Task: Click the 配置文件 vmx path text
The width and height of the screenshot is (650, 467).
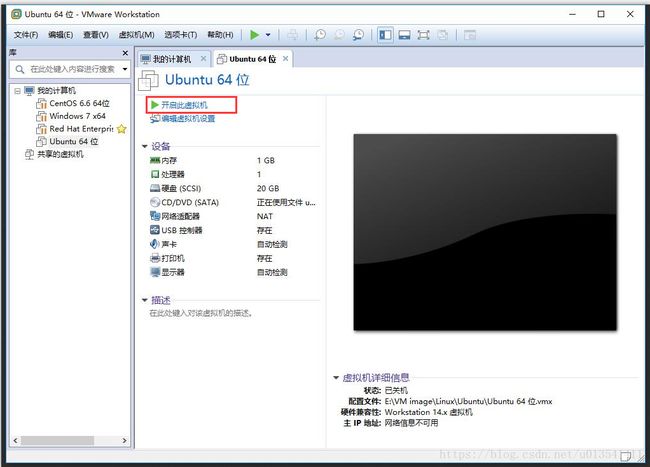Action: tap(468, 401)
